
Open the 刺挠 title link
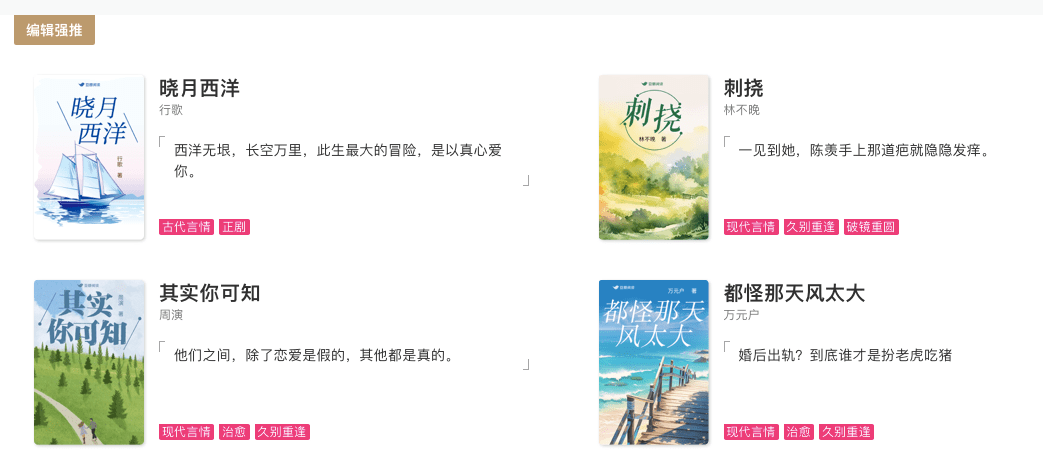coord(744,88)
